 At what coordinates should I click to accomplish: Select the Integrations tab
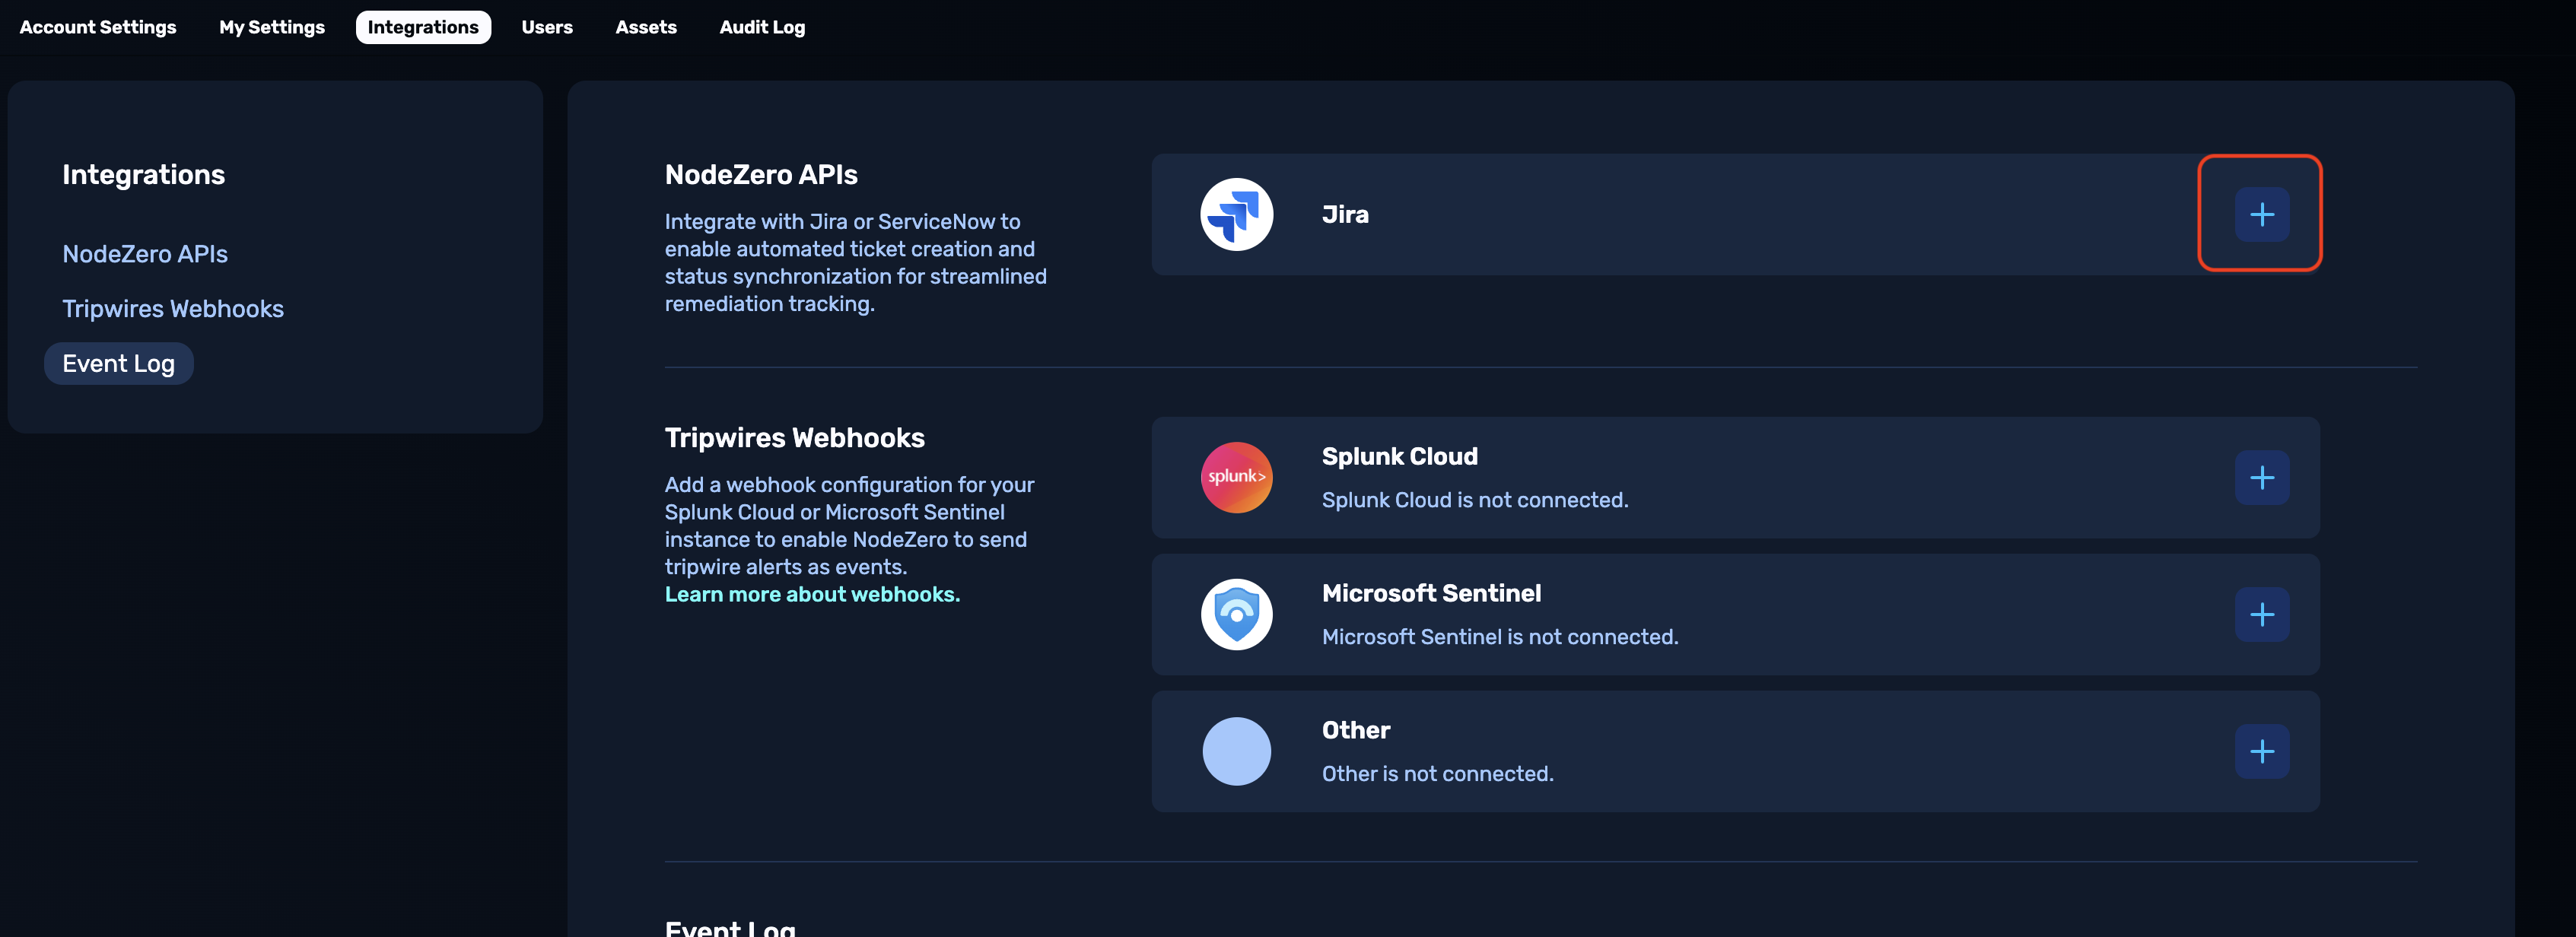423,27
